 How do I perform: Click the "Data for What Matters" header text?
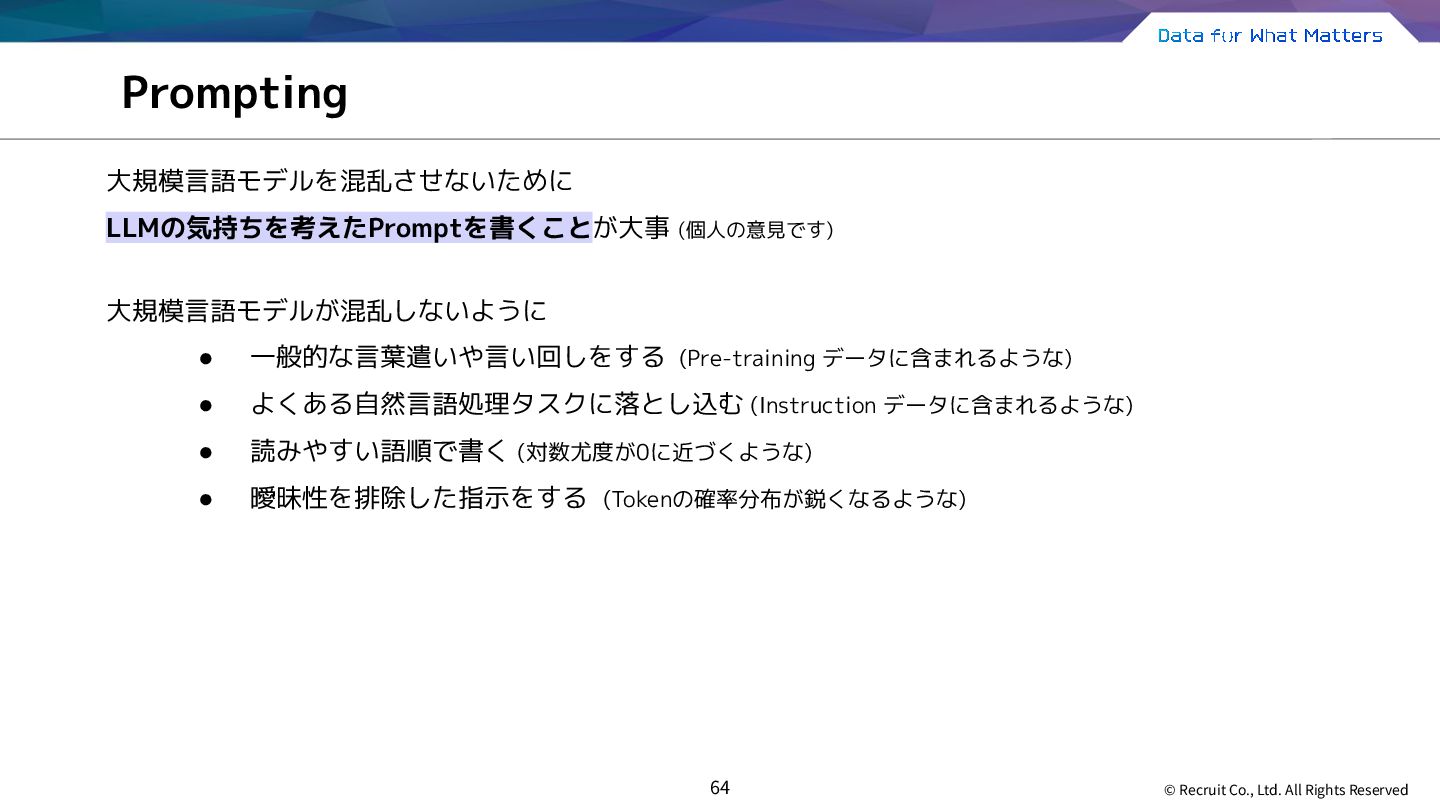[x=1270, y=36]
